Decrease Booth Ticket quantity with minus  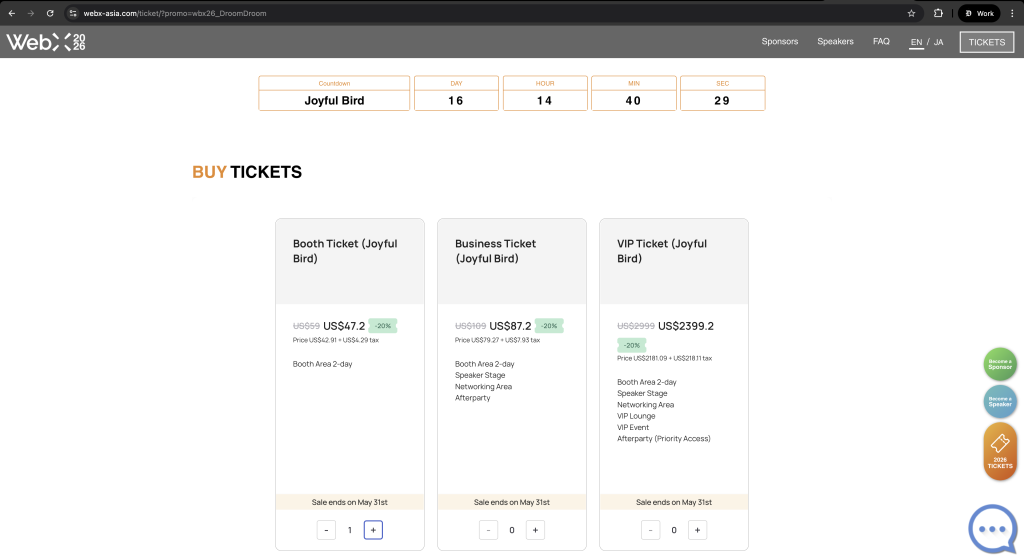coord(326,530)
